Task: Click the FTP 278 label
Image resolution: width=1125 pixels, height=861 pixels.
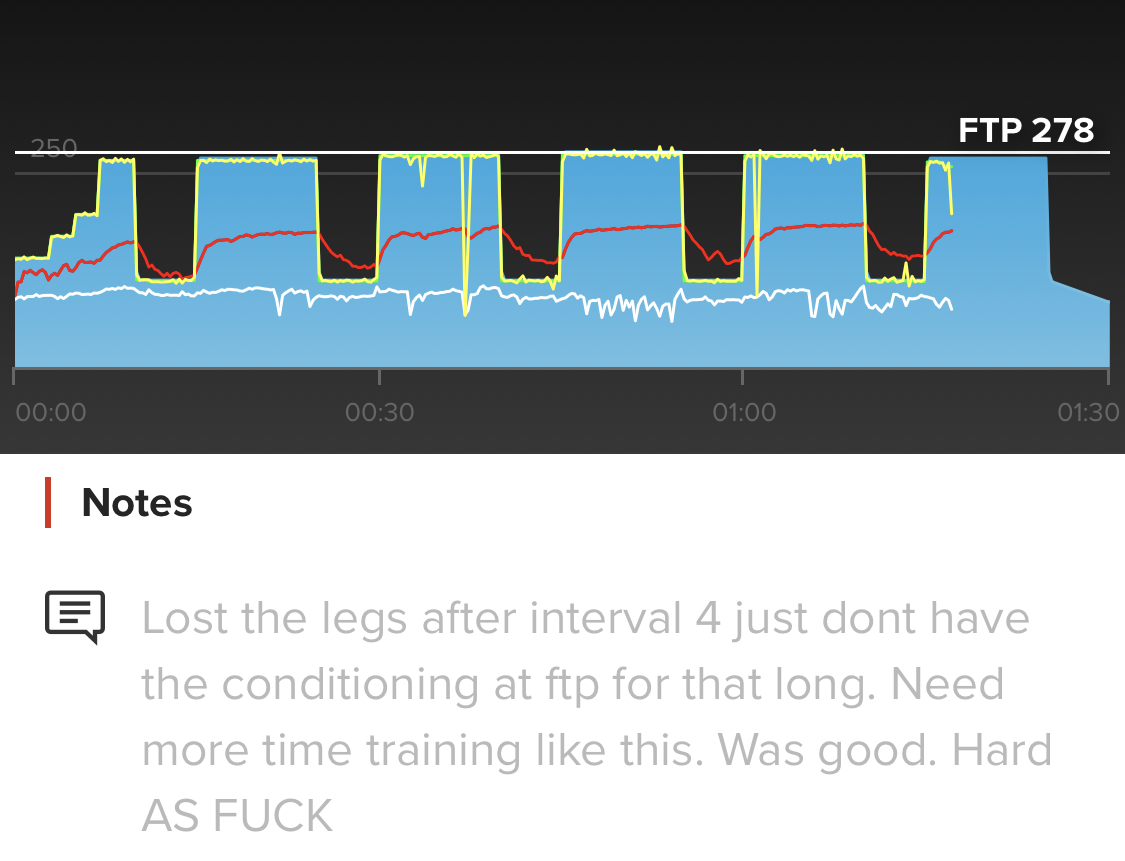Action: click(x=1026, y=130)
